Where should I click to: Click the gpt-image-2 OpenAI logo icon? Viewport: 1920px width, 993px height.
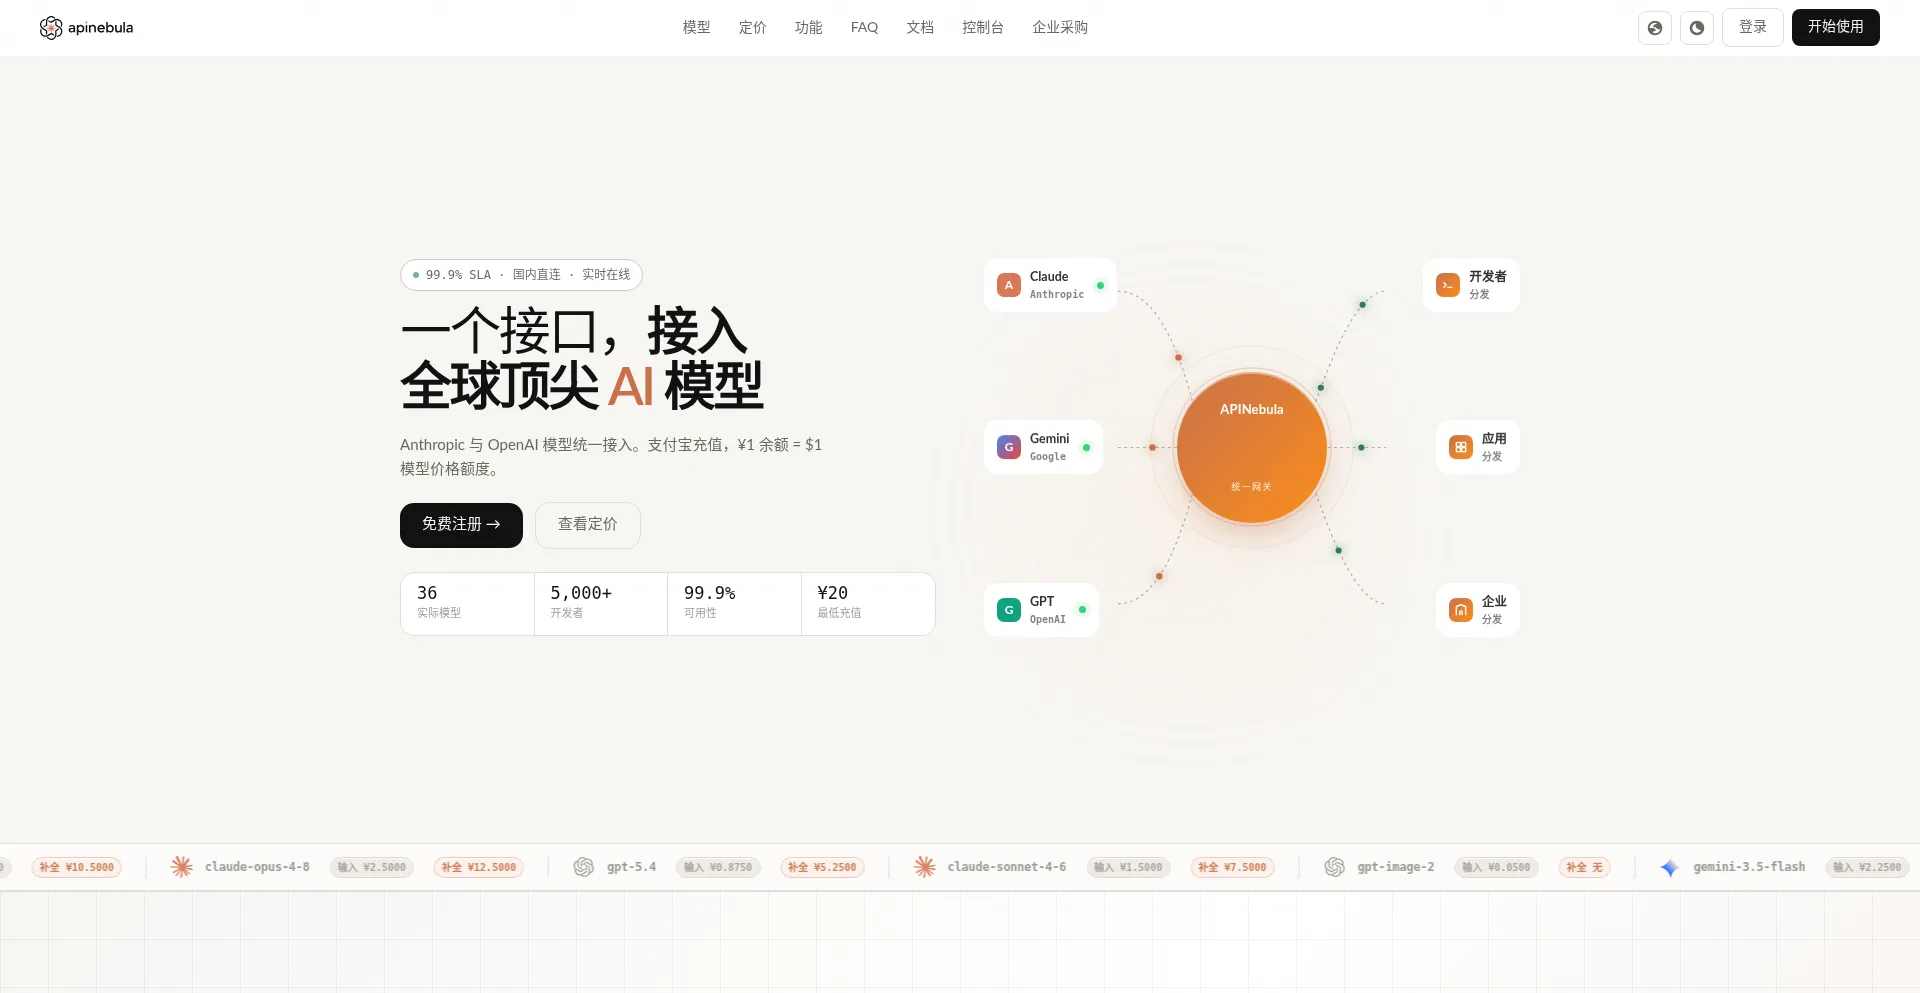pos(1335,867)
